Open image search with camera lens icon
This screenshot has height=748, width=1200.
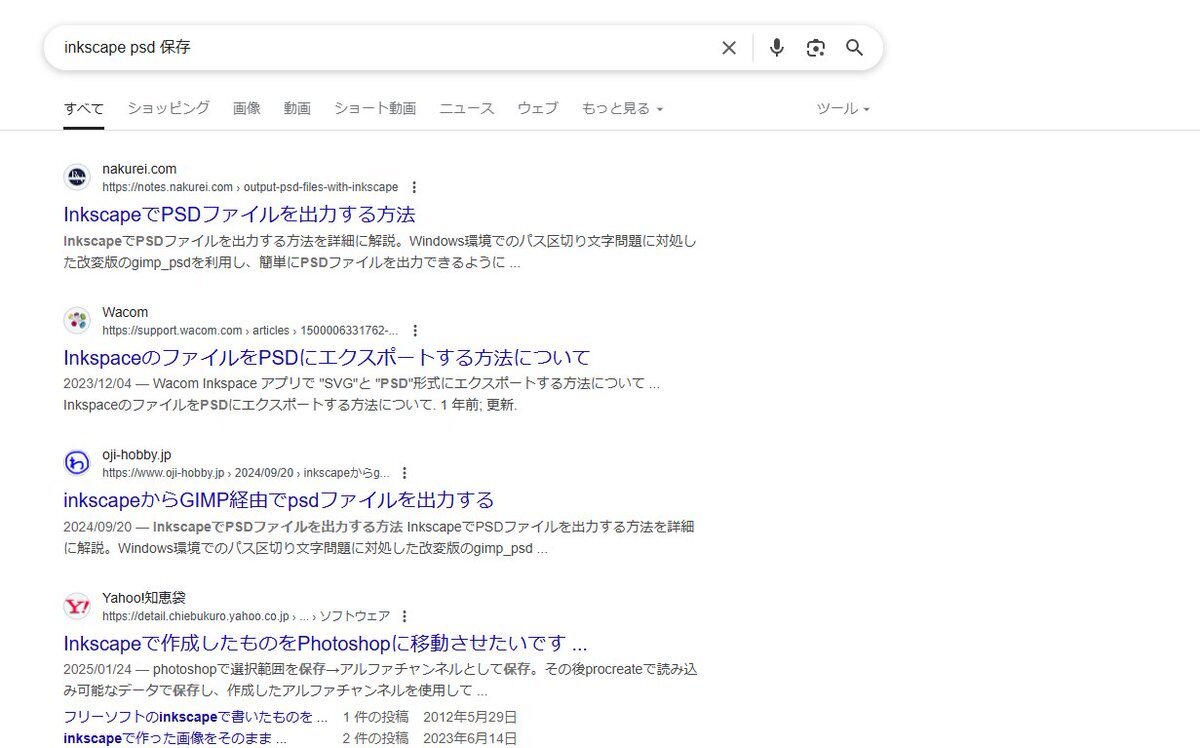[816, 48]
